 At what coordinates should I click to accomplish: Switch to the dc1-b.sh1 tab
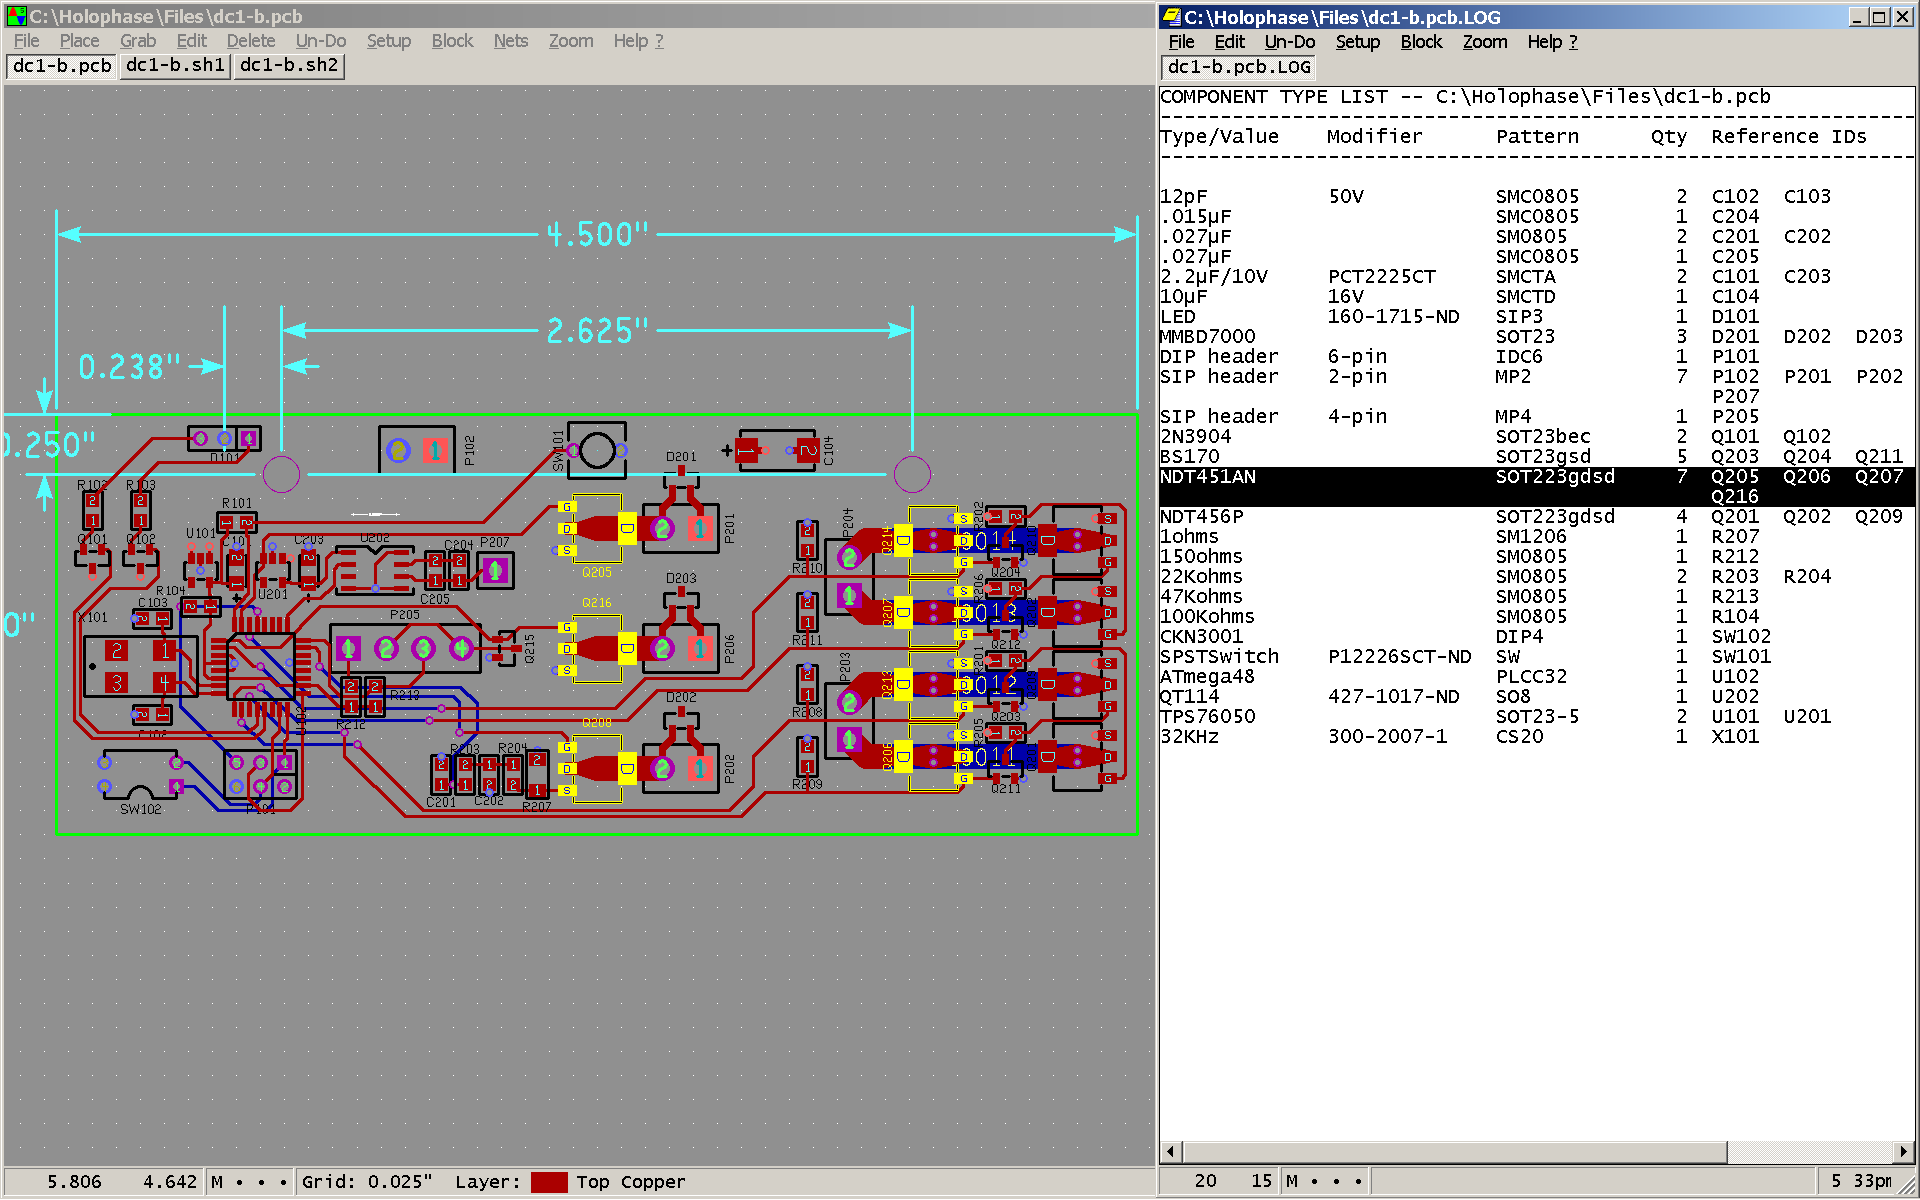[175, 65]
